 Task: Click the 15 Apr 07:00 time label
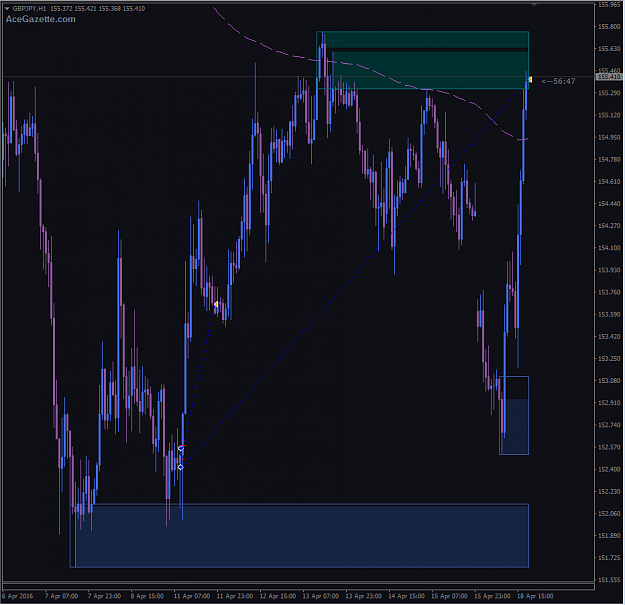pos(450,596)
